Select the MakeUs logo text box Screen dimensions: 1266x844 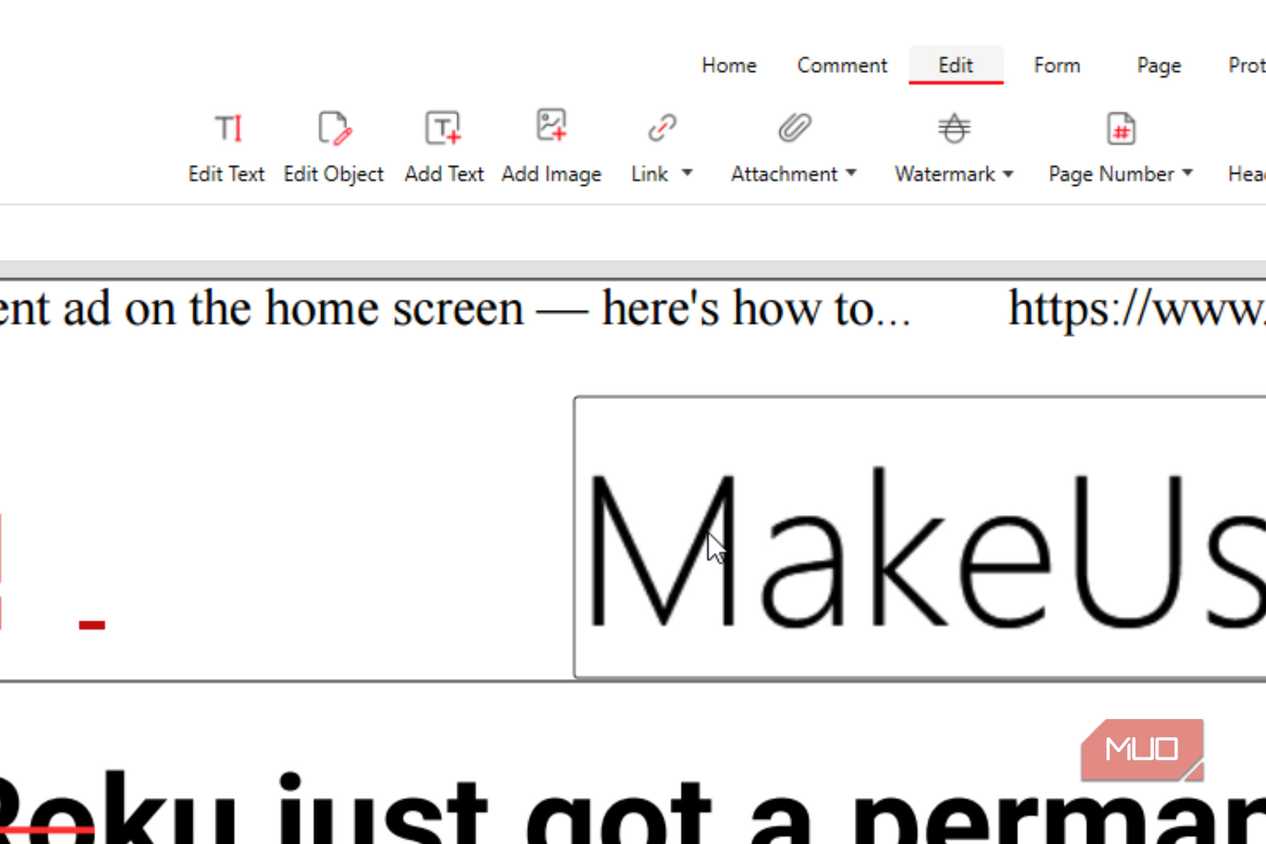click(920, 538)
